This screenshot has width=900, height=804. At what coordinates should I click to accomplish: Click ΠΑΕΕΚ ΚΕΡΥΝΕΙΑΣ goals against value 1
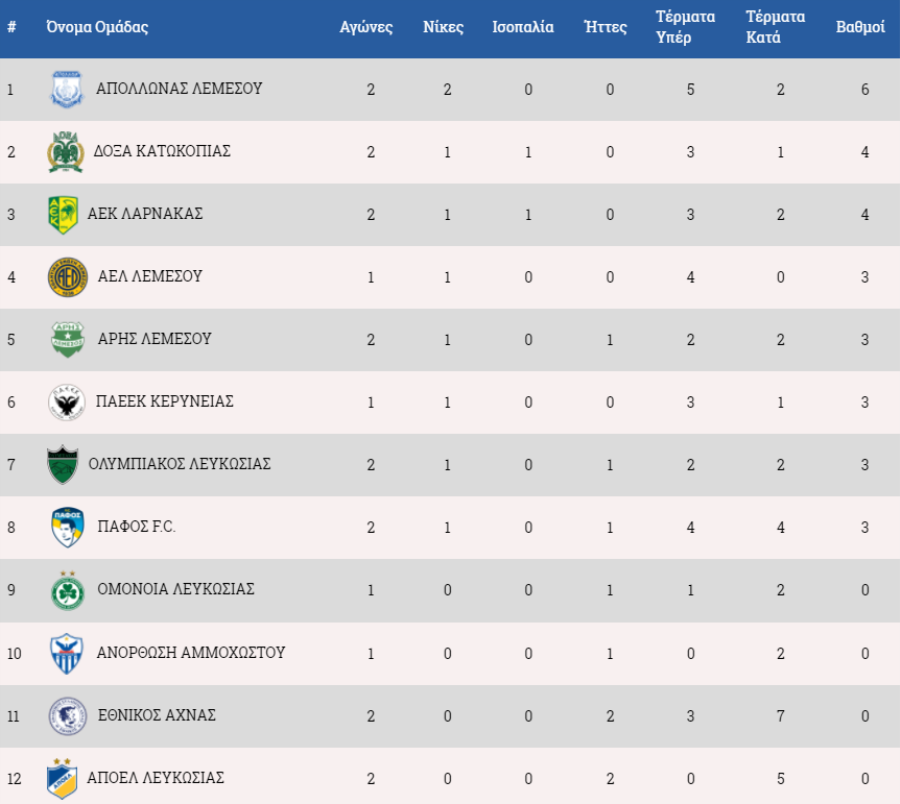[x=781, y=402]
